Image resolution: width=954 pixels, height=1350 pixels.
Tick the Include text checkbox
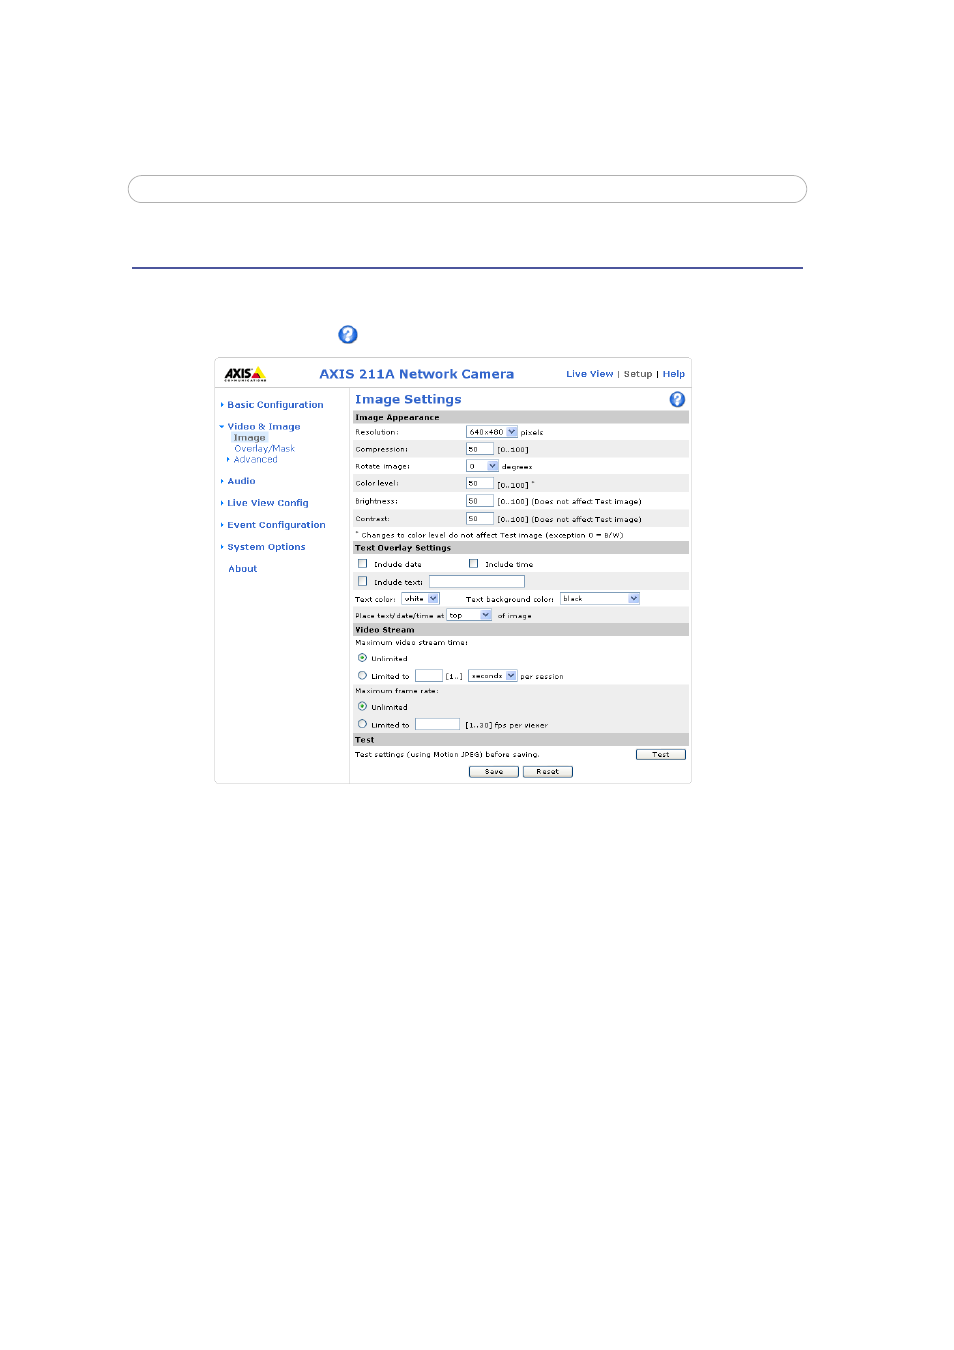click(x=363, y=581)
